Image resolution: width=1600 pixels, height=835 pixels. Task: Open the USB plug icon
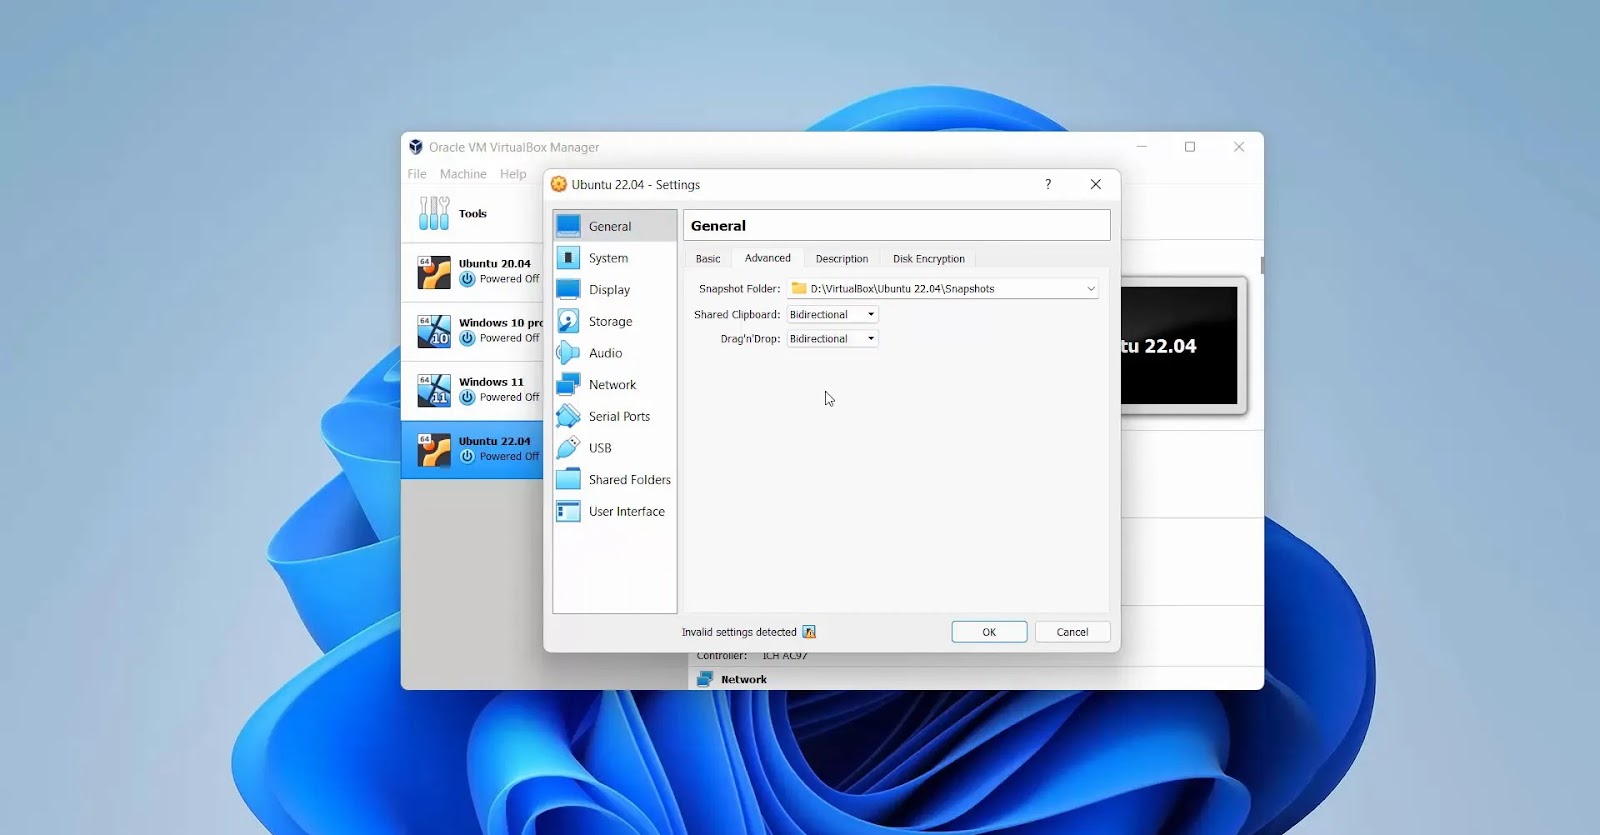568,448
